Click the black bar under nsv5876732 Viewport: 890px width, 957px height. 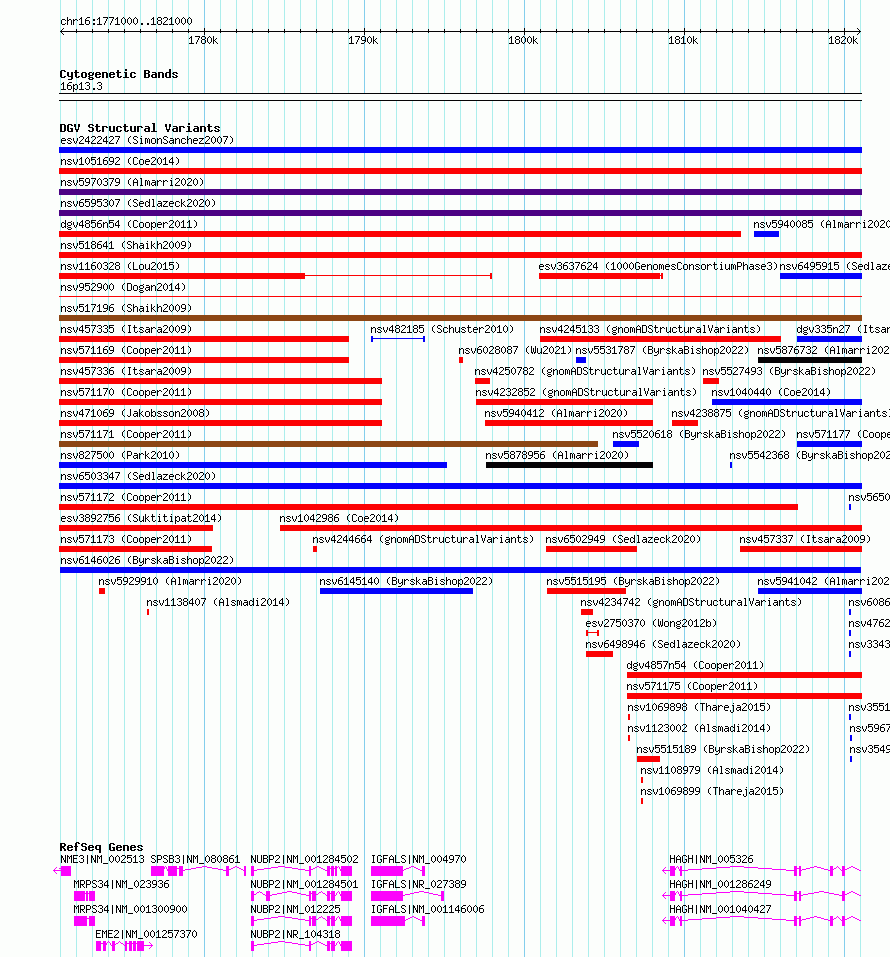[x=809, y=360]
